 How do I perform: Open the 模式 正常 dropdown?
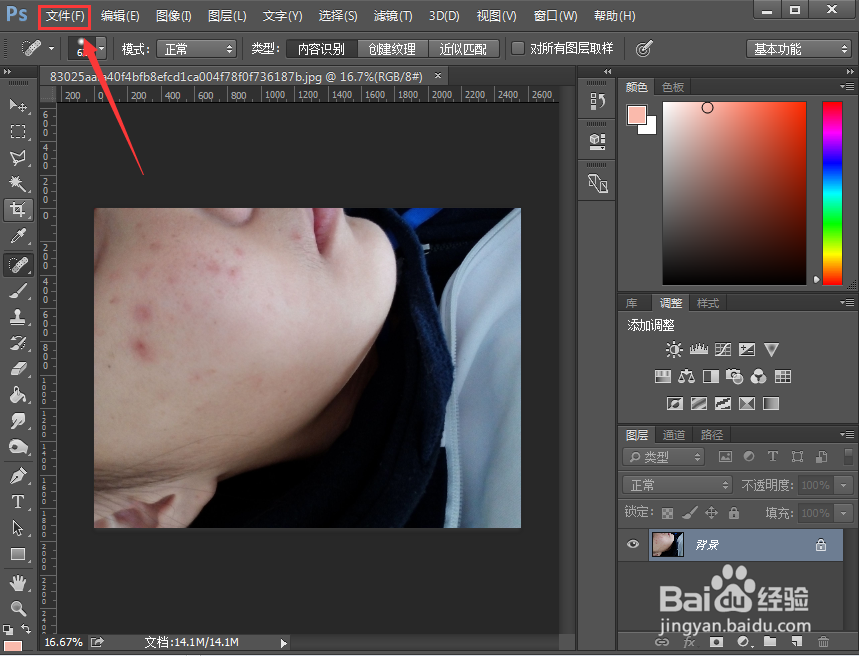[196, 49]
